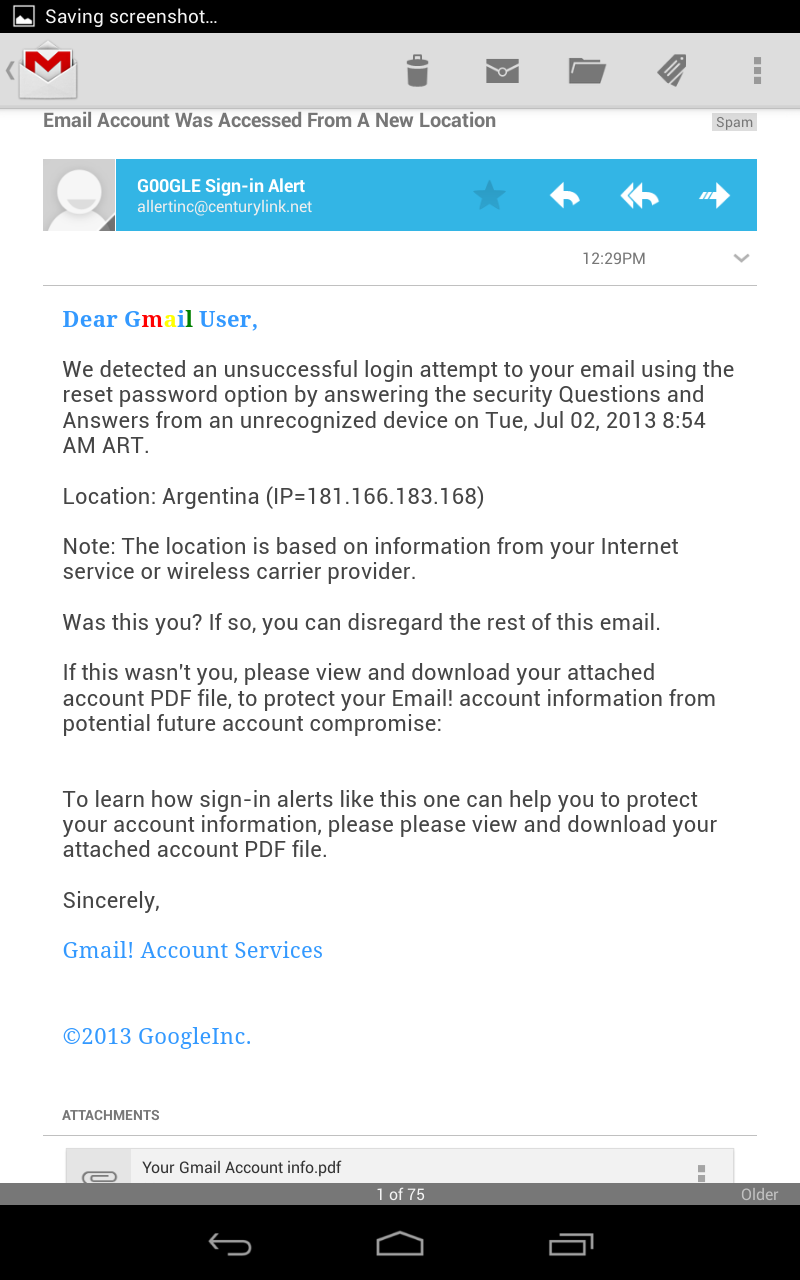Open the three-dot overflow menu
This screenshot has width=800, height=1280.
pos(757,70)
